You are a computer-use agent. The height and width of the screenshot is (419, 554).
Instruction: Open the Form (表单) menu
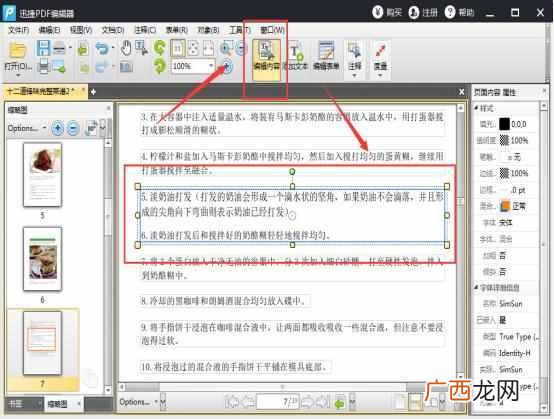point(177,30)
